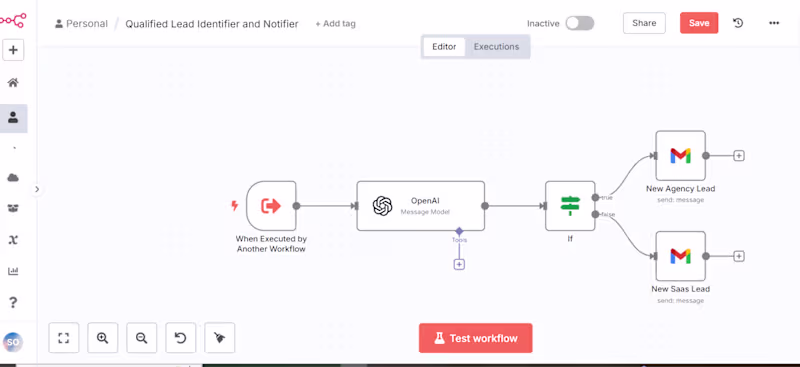Click the Add tag link
Viewport: 800px width, 367px height.
(335, 24)
